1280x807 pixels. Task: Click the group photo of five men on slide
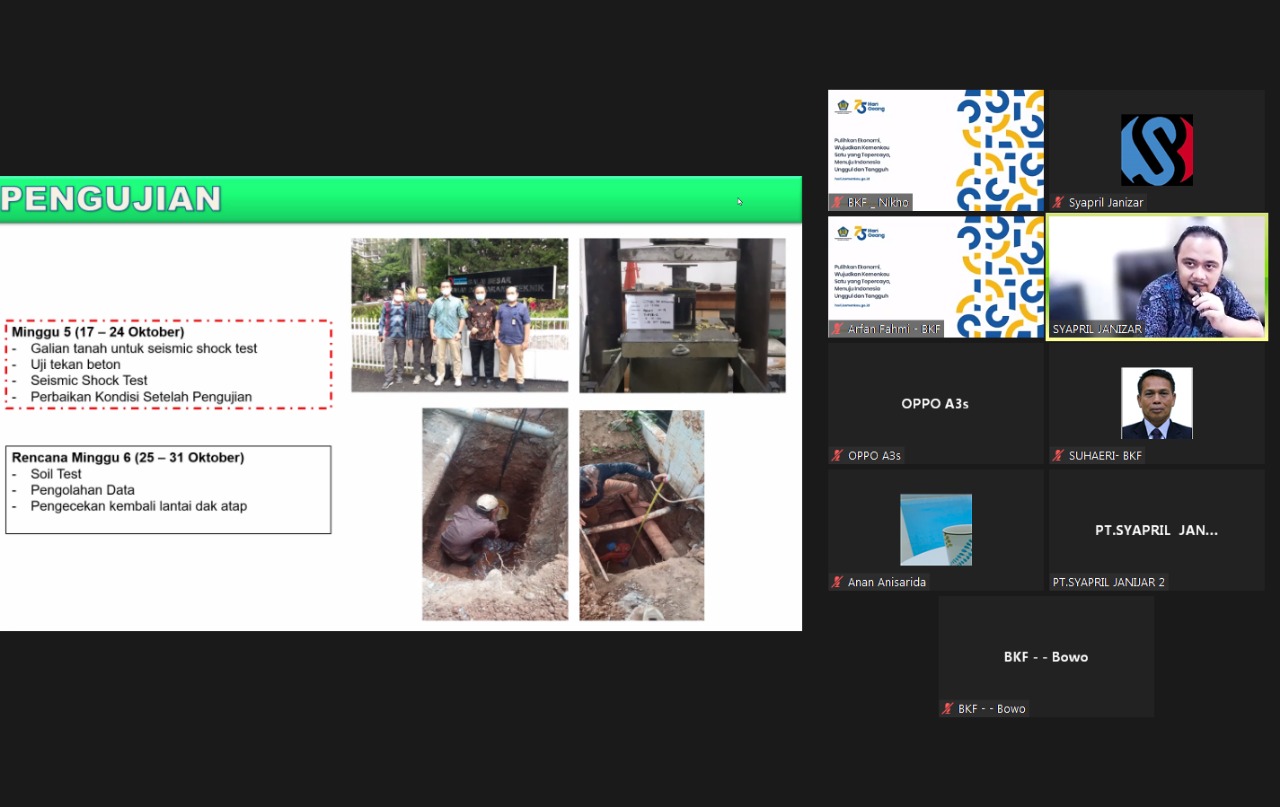pyautogui.click(x=459, y=315)
